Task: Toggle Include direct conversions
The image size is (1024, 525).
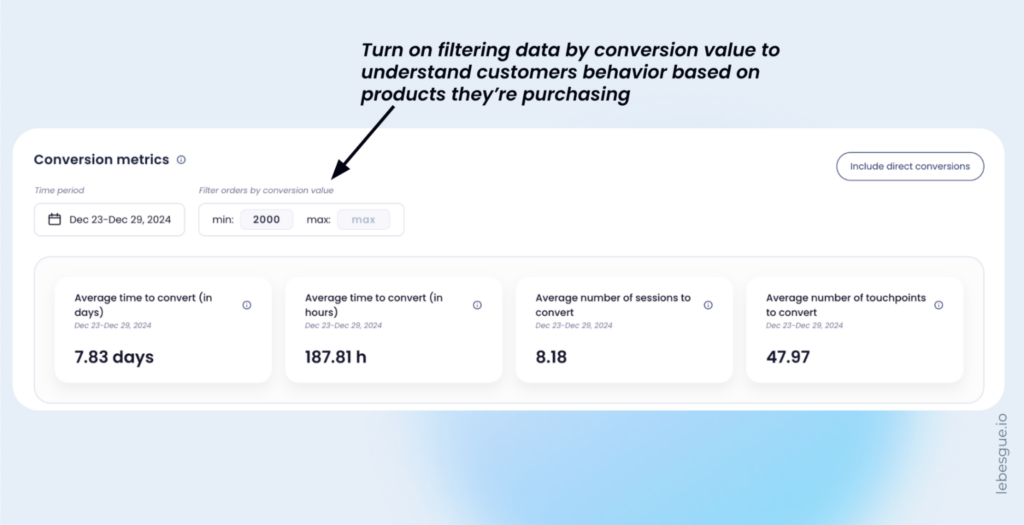Action: 910,167
